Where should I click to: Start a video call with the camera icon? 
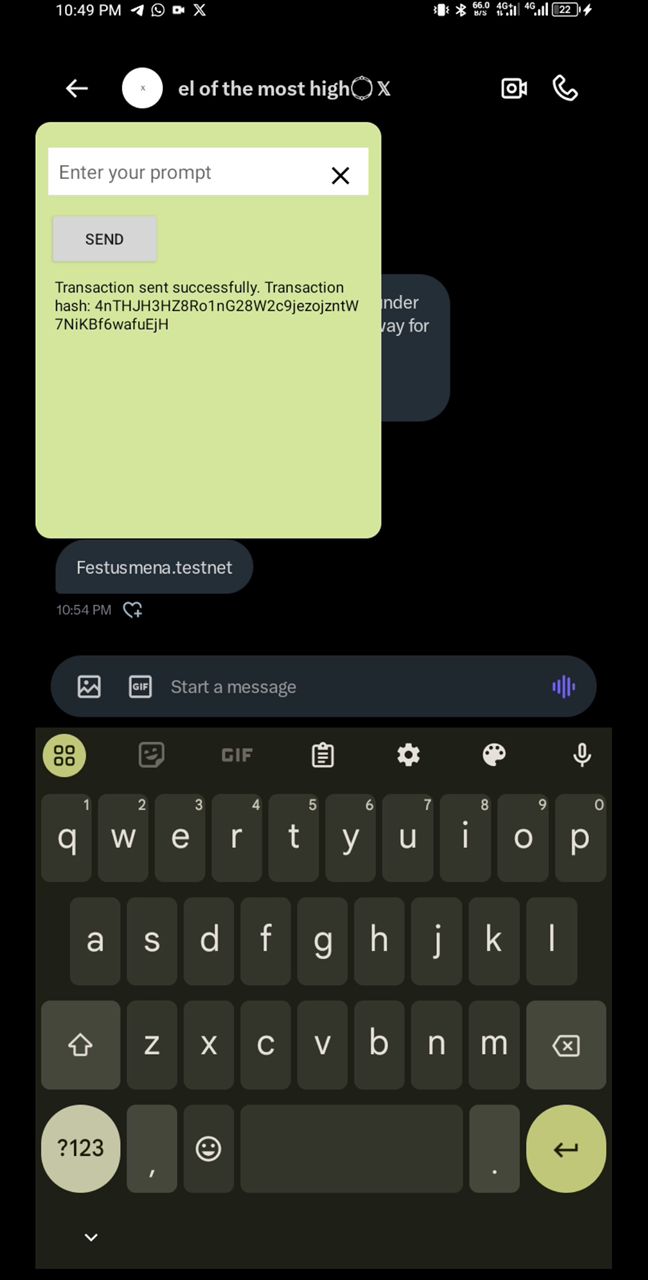coord(514,88)
